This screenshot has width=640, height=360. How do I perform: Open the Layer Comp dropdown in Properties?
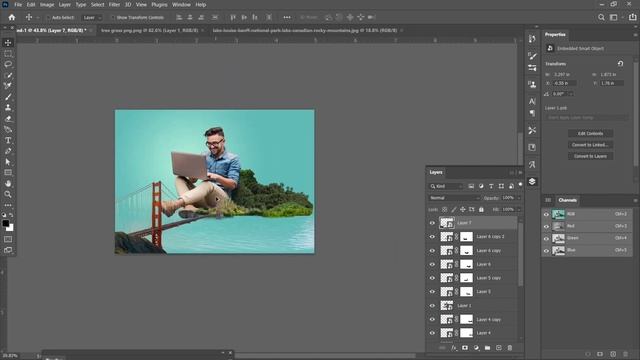click(587, 118)
